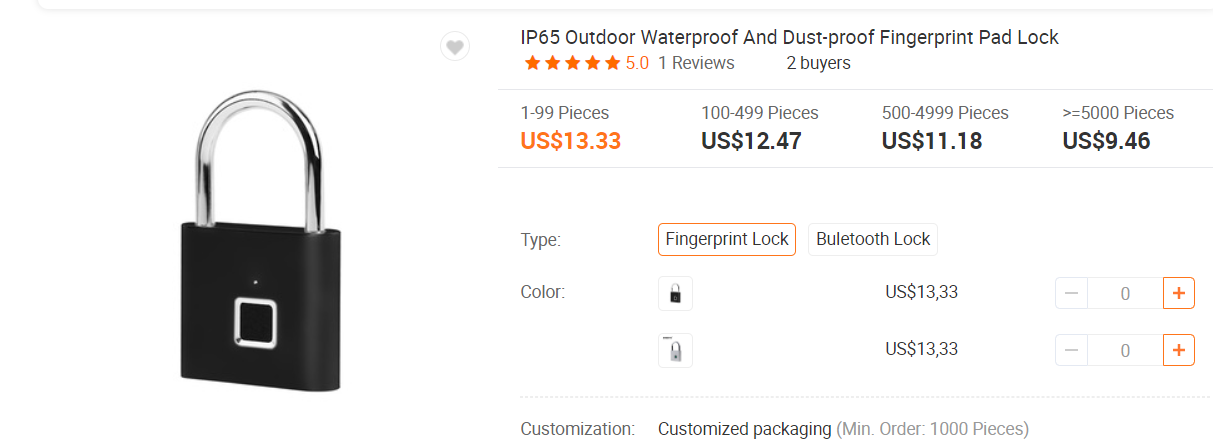Decrease quantity for the silver lock
This screenshot has height=444, width=1213.
pos(1071,350)
